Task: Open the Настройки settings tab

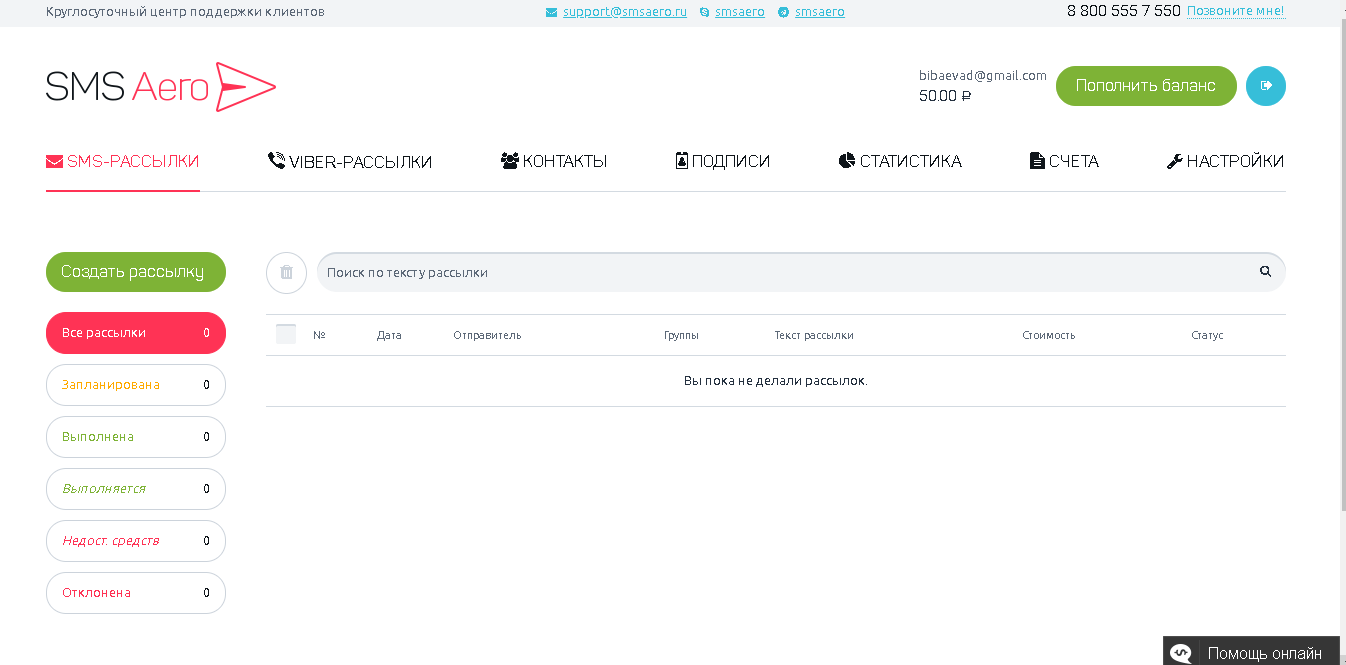Action: pyautogui.click(x=1225, y=161)
